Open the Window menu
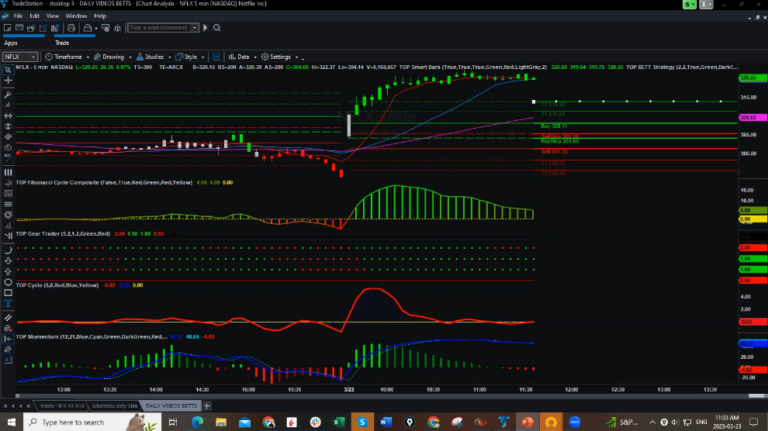 [75, 16]
